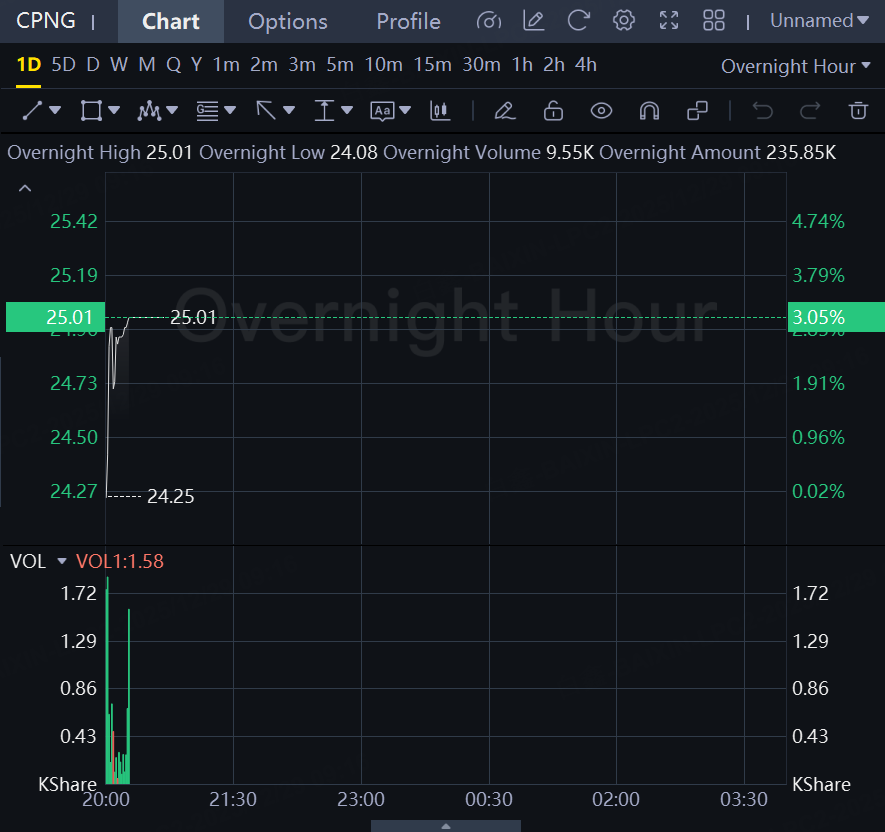Enter fullscreen chart mode
Screen dimensions: 885x832
click(669, 21)
